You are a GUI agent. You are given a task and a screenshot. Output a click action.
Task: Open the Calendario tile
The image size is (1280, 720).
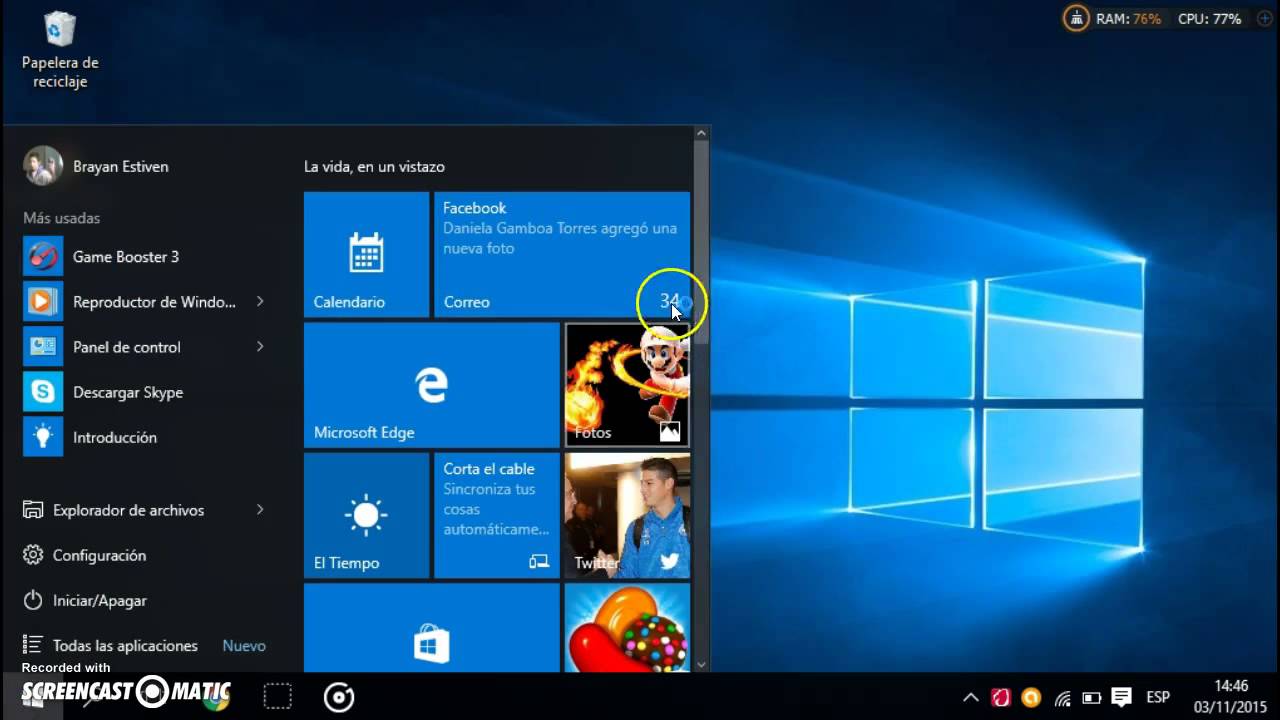pyautogui.click(x=366, y=255)
